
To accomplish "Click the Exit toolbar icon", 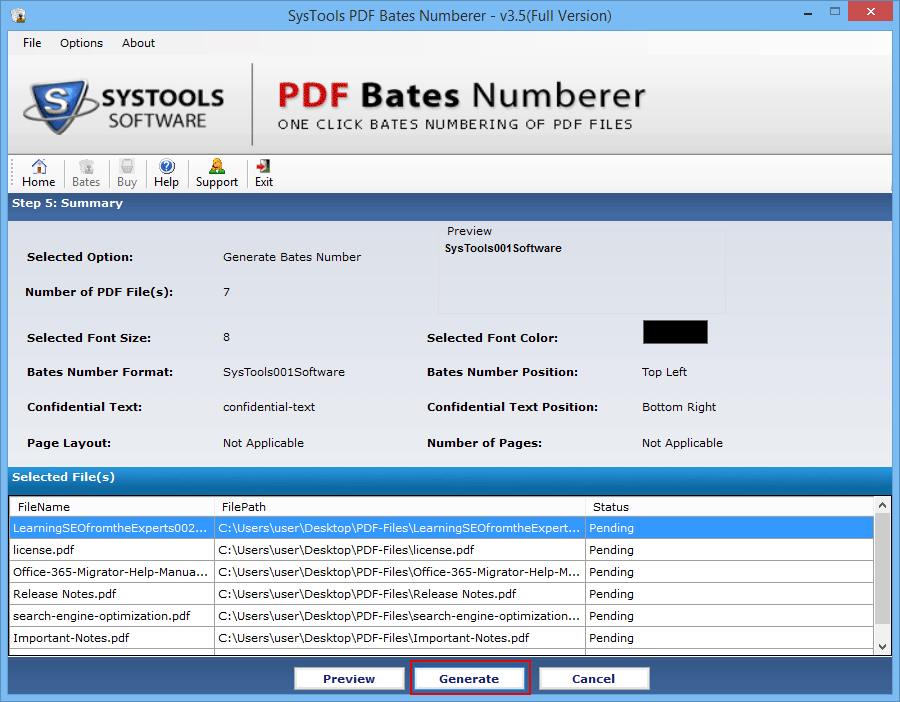I will point(263,173).
